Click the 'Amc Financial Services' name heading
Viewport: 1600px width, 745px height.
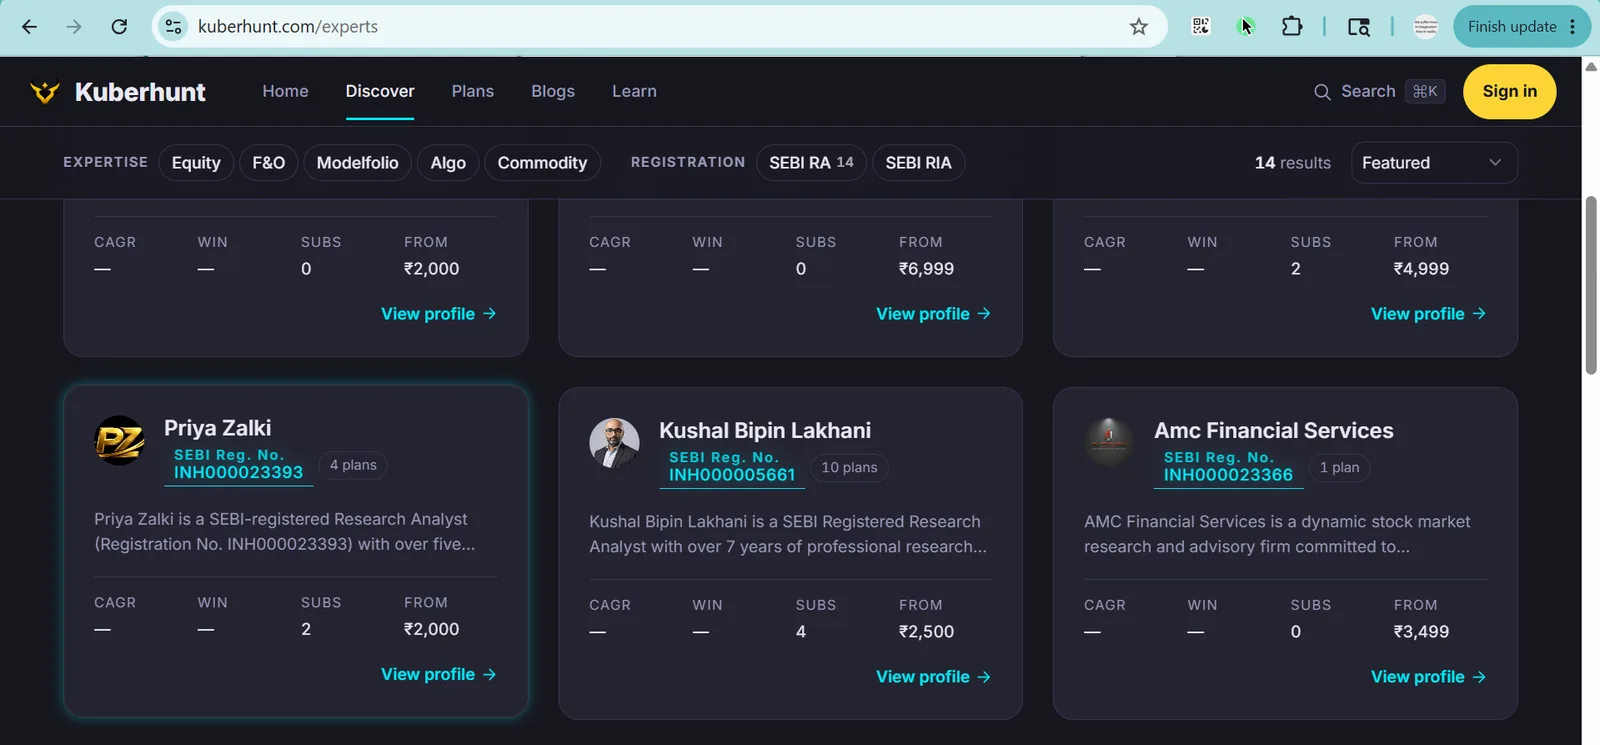(x=1273, y=430)
